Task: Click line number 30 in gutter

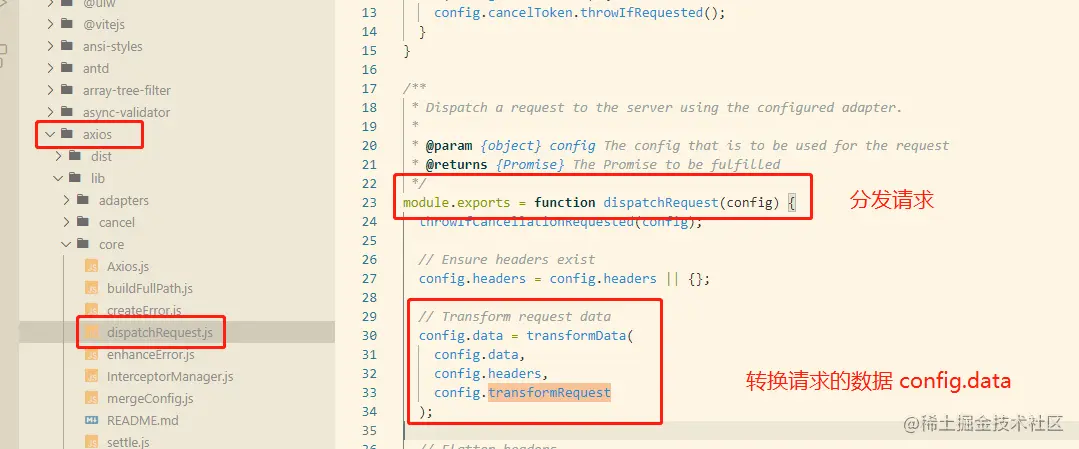Action: point(369,335)
